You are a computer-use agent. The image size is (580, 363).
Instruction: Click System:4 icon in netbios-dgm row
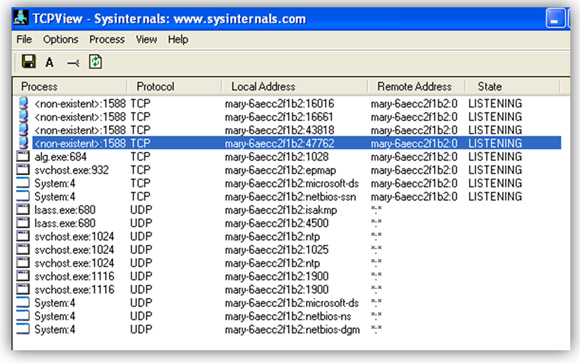point(23,329)
